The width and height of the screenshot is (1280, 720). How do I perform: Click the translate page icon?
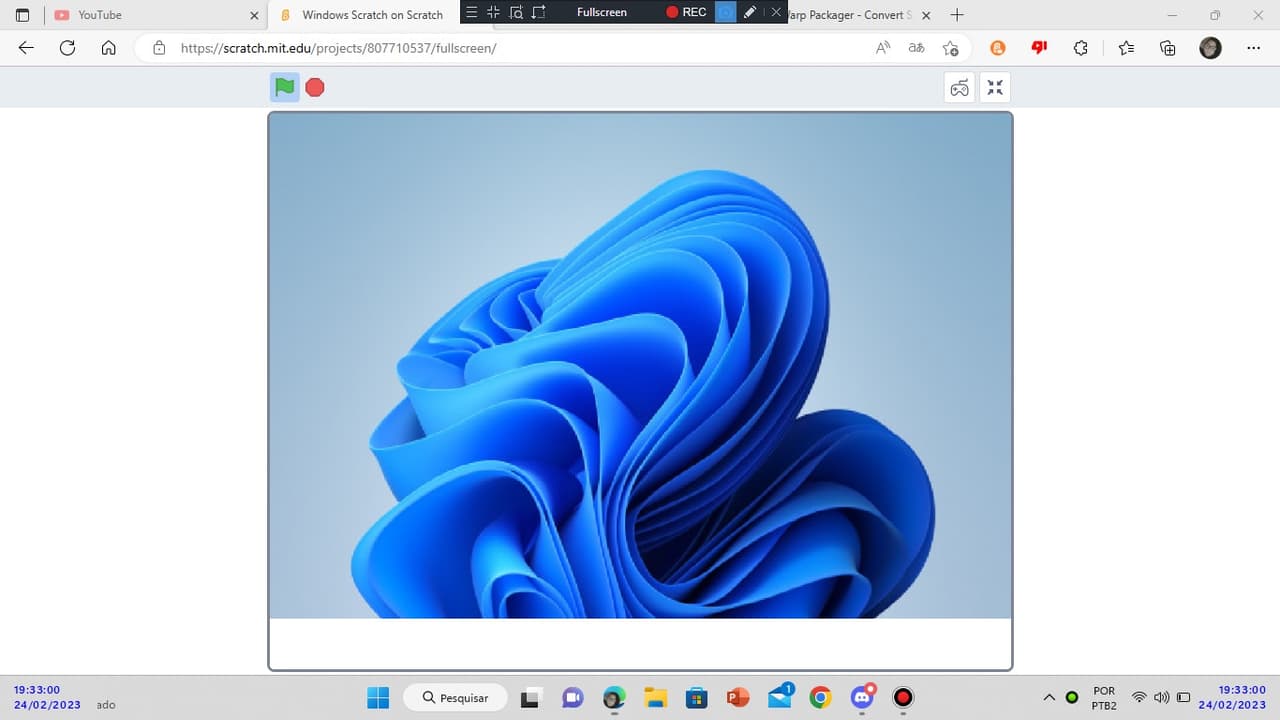point(916,48)
